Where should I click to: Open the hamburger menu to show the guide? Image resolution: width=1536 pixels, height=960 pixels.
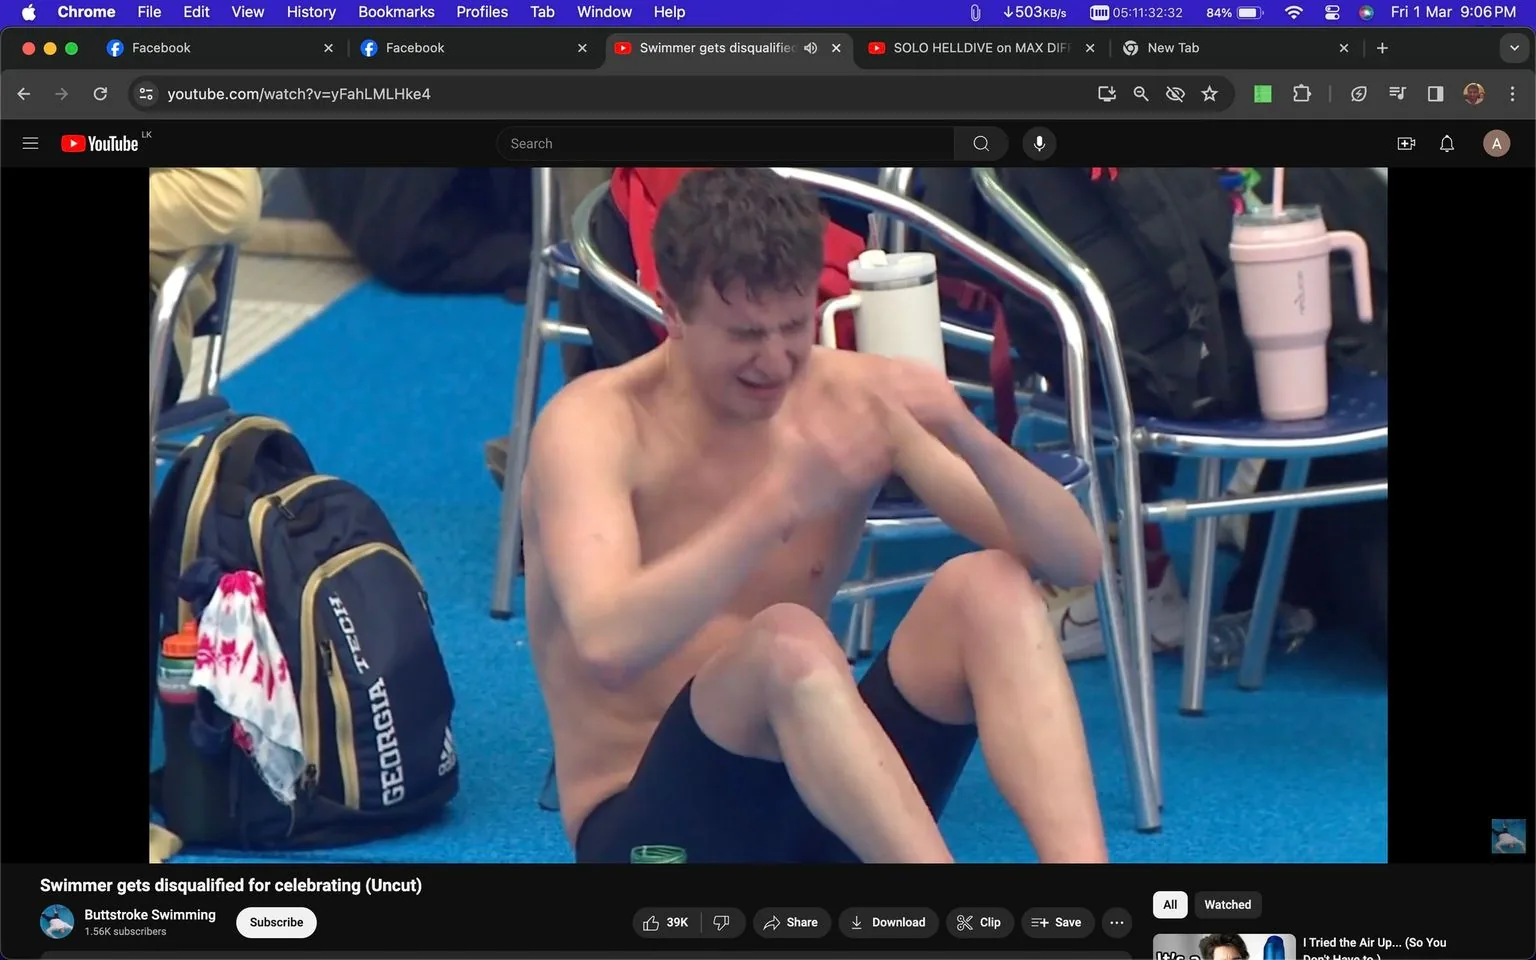point(30,143)
